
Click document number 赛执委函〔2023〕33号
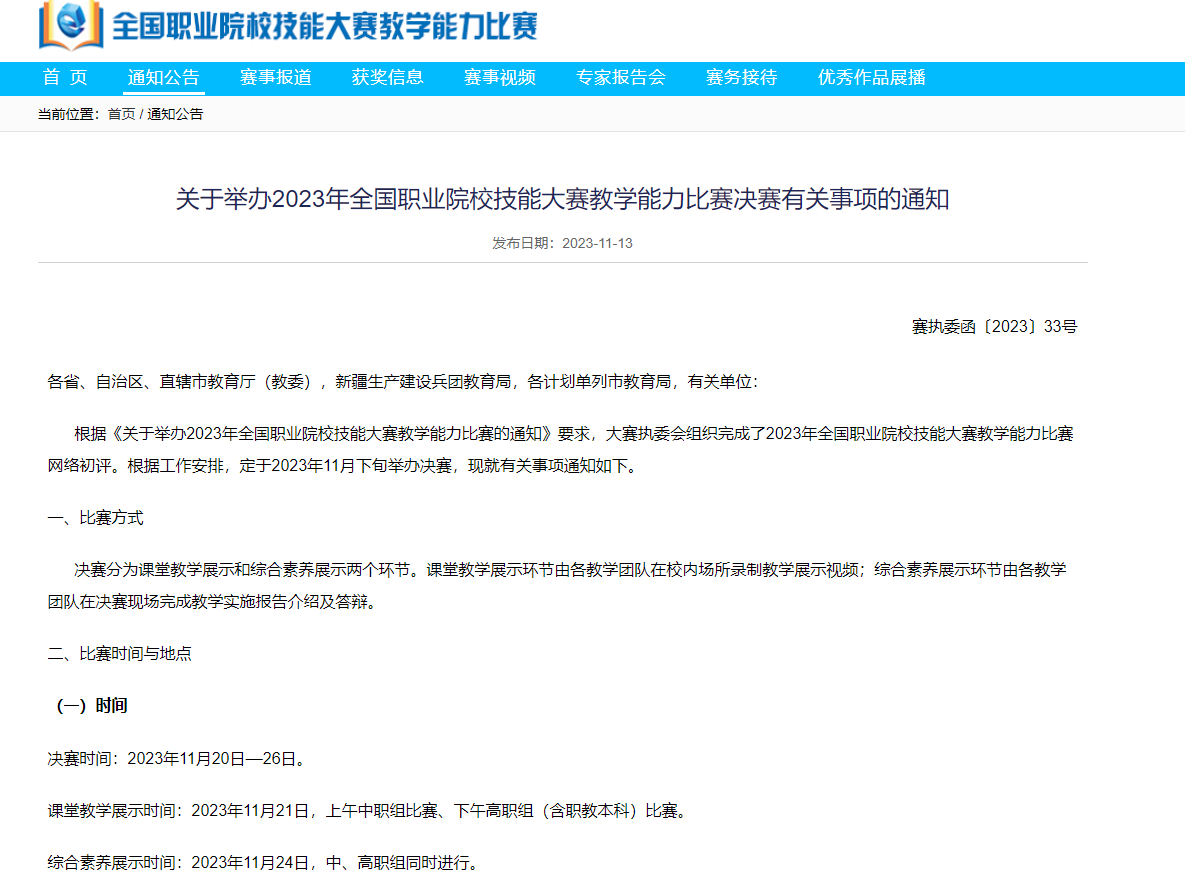[x=994, y=326]
